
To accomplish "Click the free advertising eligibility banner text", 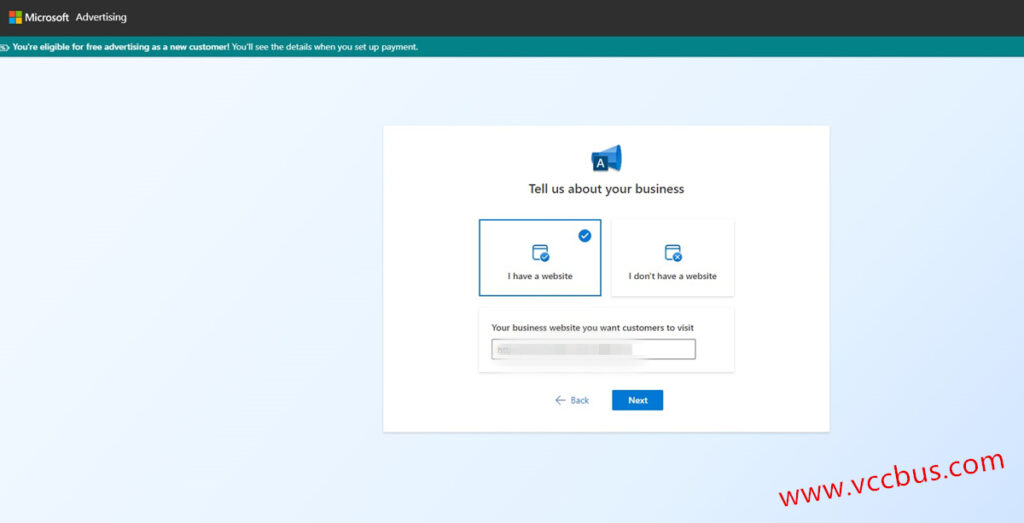I will click(215, 47).
